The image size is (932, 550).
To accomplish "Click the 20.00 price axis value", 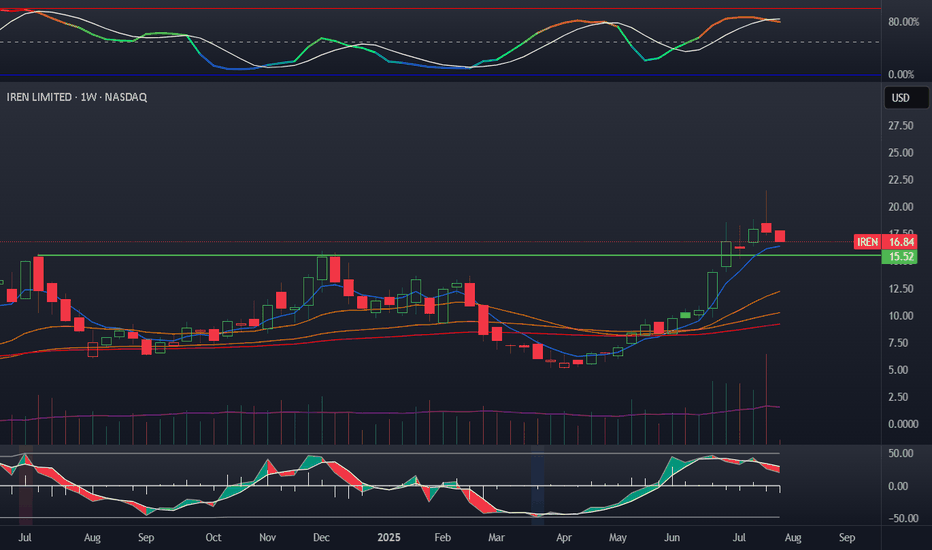I will pos(900,207).
